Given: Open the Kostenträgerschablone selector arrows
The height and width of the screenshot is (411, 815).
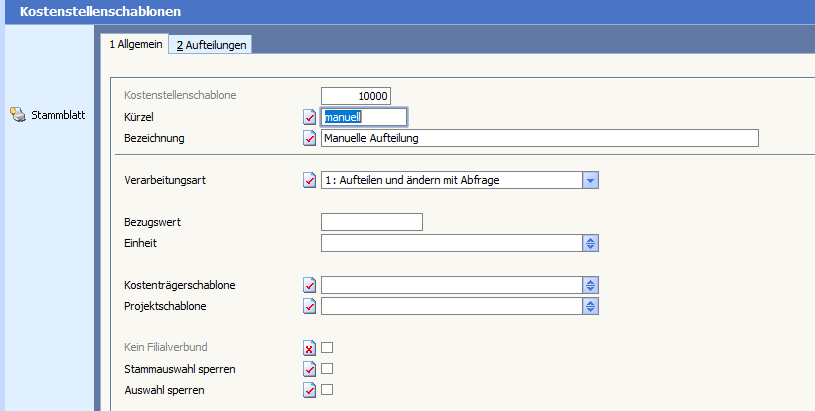Looking at the screenshot, I should tap(590, 285).
